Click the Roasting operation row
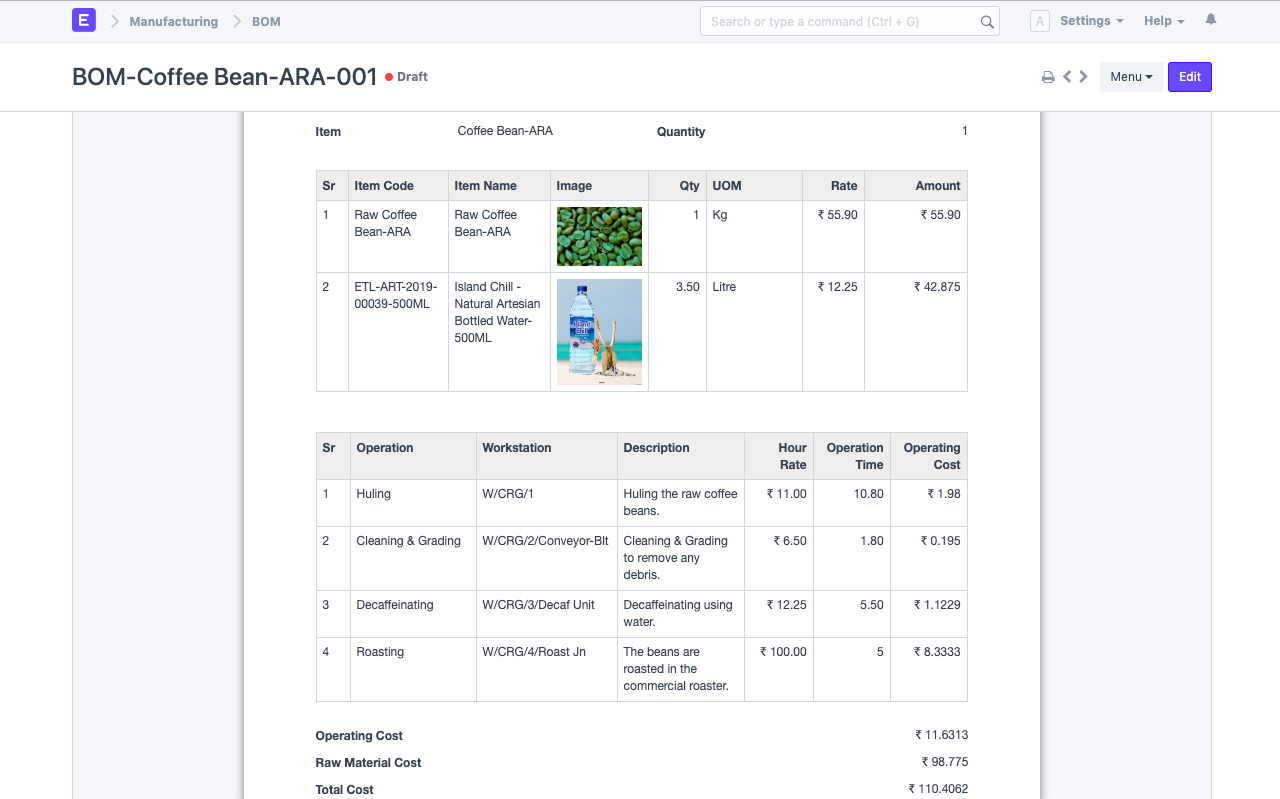This screenshot has width=1280, height=799. click(641, 670)
